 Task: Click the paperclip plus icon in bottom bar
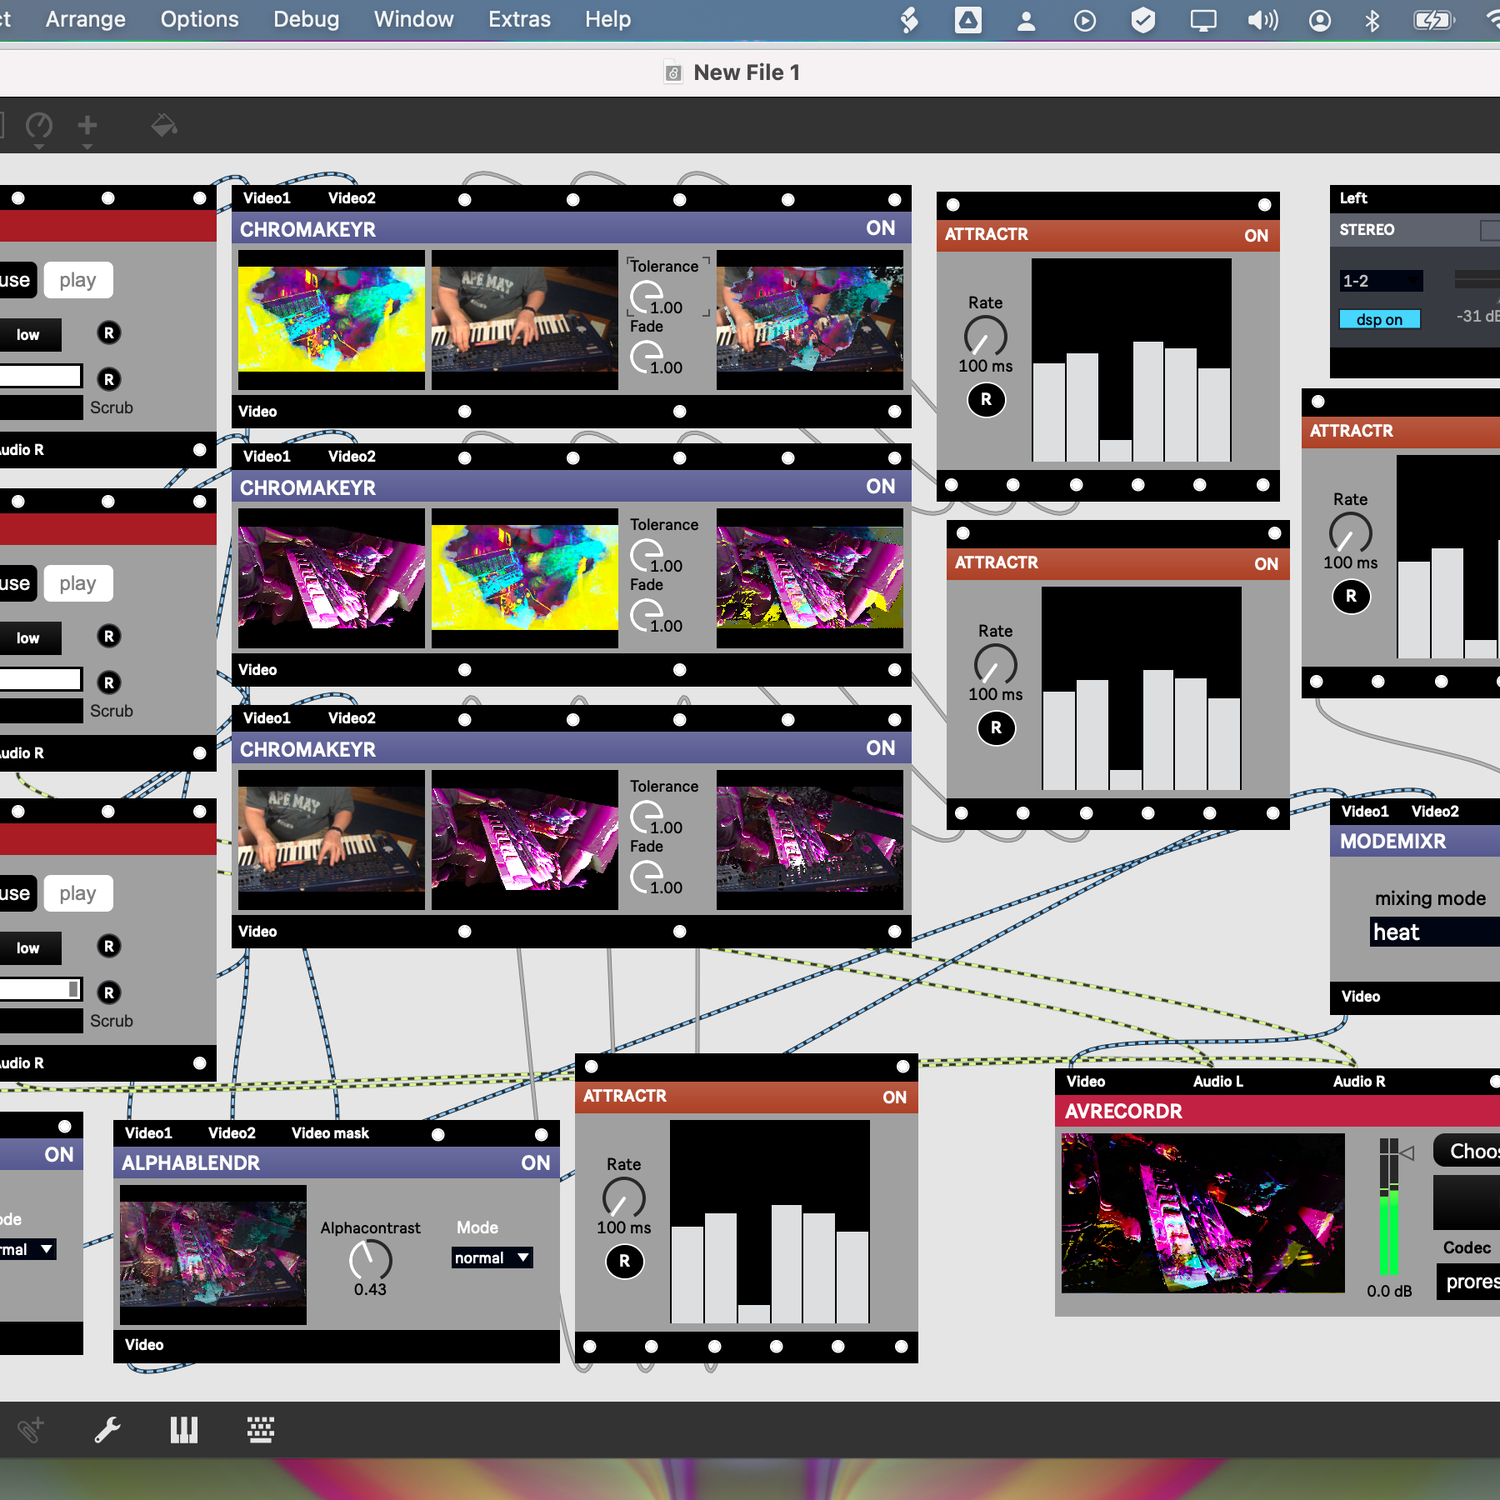[30, 1430]
